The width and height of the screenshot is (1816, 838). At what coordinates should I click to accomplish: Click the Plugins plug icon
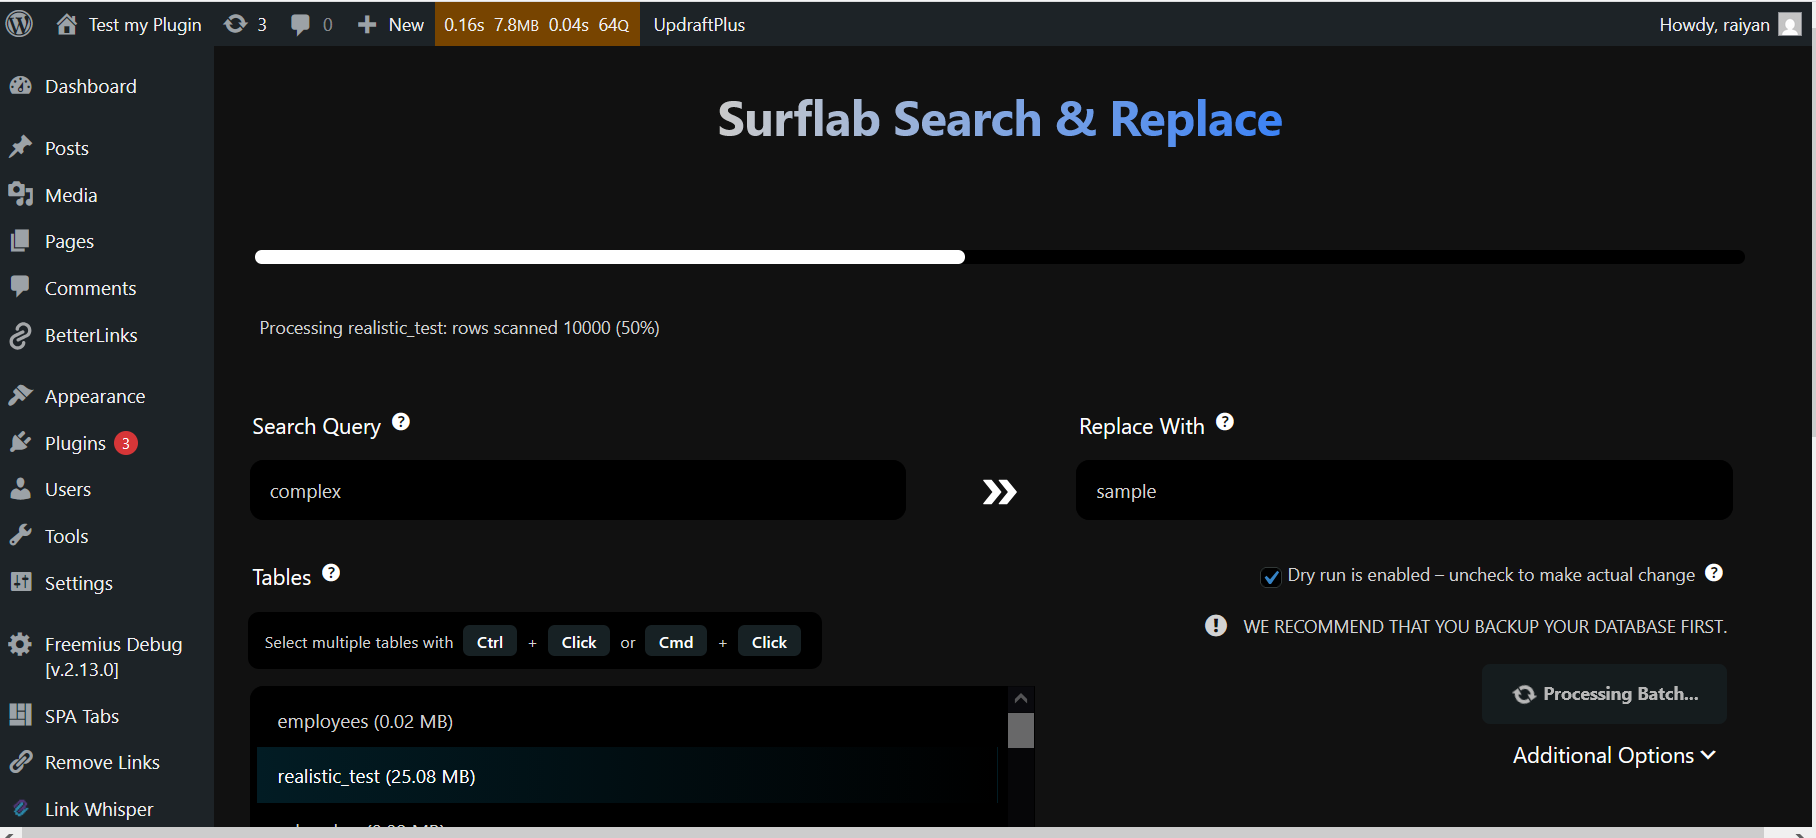tap(21, 442)
